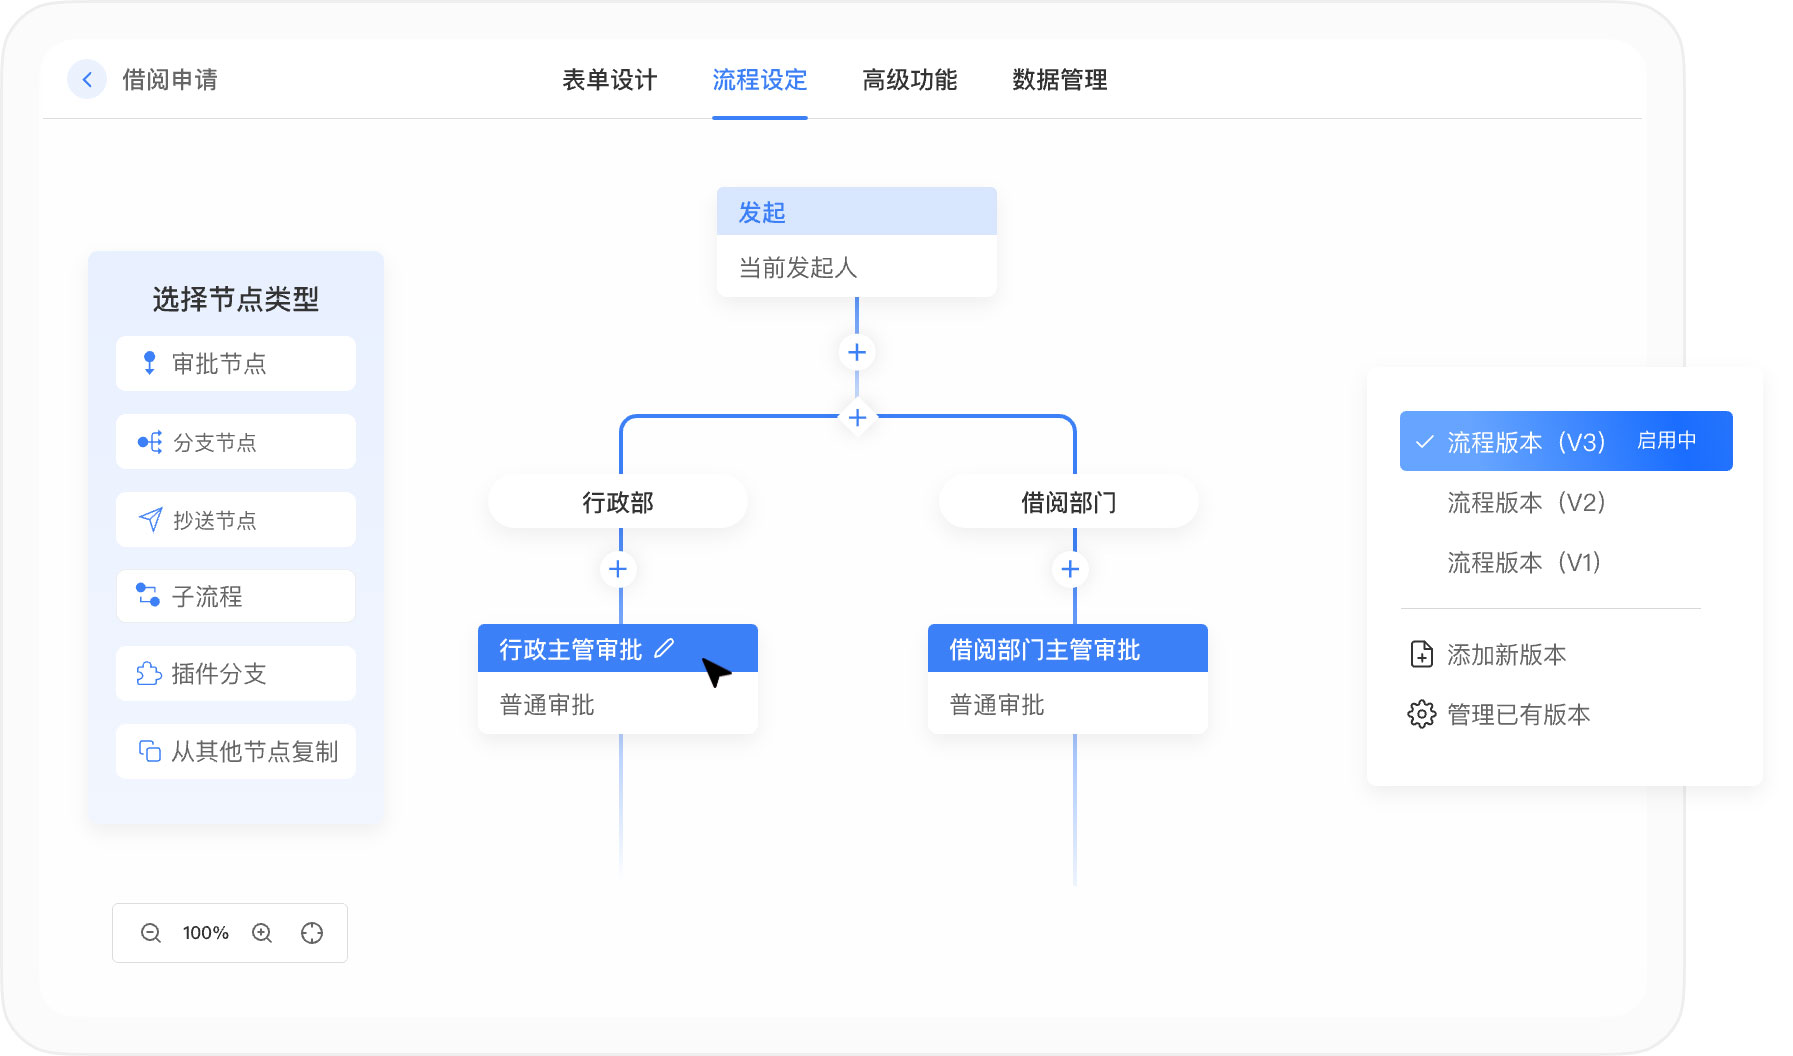Click the zoom in magnifier icon
Image resolution: width=1793 pixels, height=1056 pixels.
pyautogui.click(x=262, y=933)
